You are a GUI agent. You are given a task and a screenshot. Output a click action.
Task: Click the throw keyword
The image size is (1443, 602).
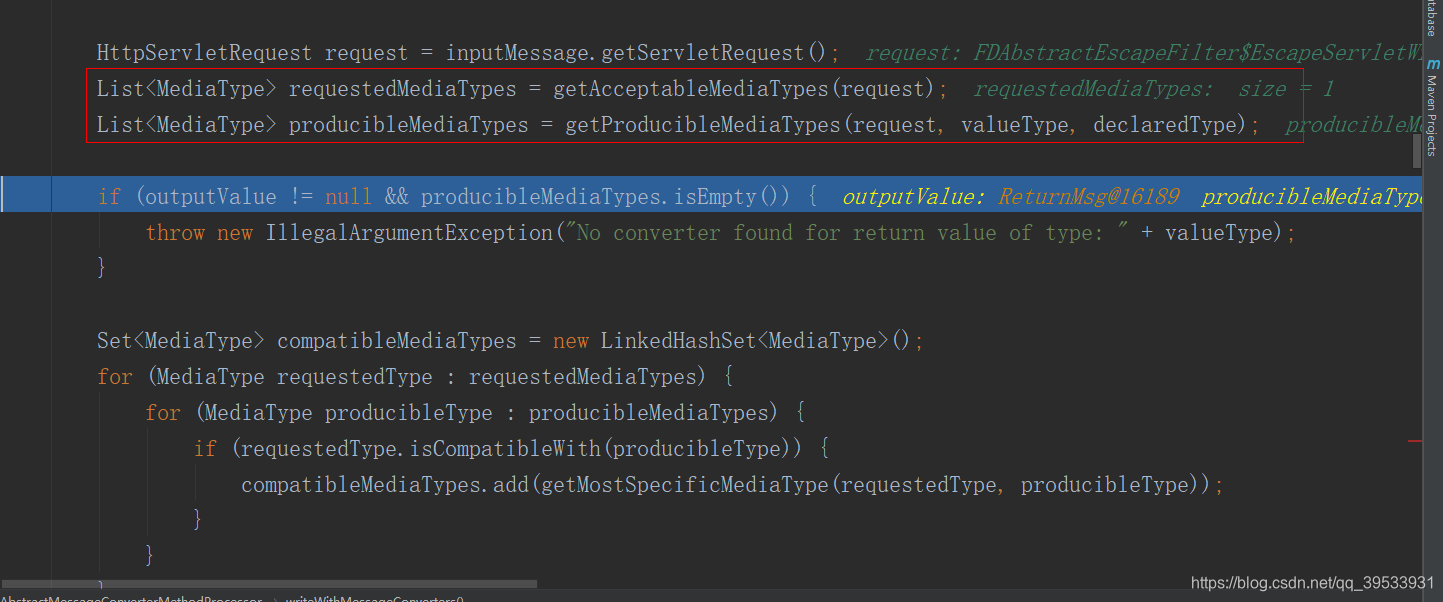(175, 233)
